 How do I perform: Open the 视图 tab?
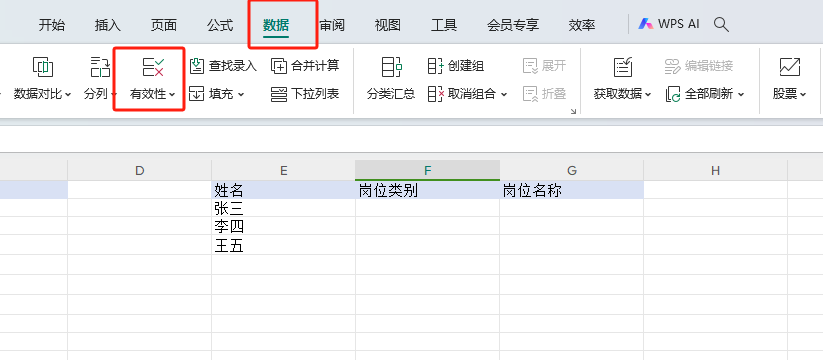click(388, 25)
